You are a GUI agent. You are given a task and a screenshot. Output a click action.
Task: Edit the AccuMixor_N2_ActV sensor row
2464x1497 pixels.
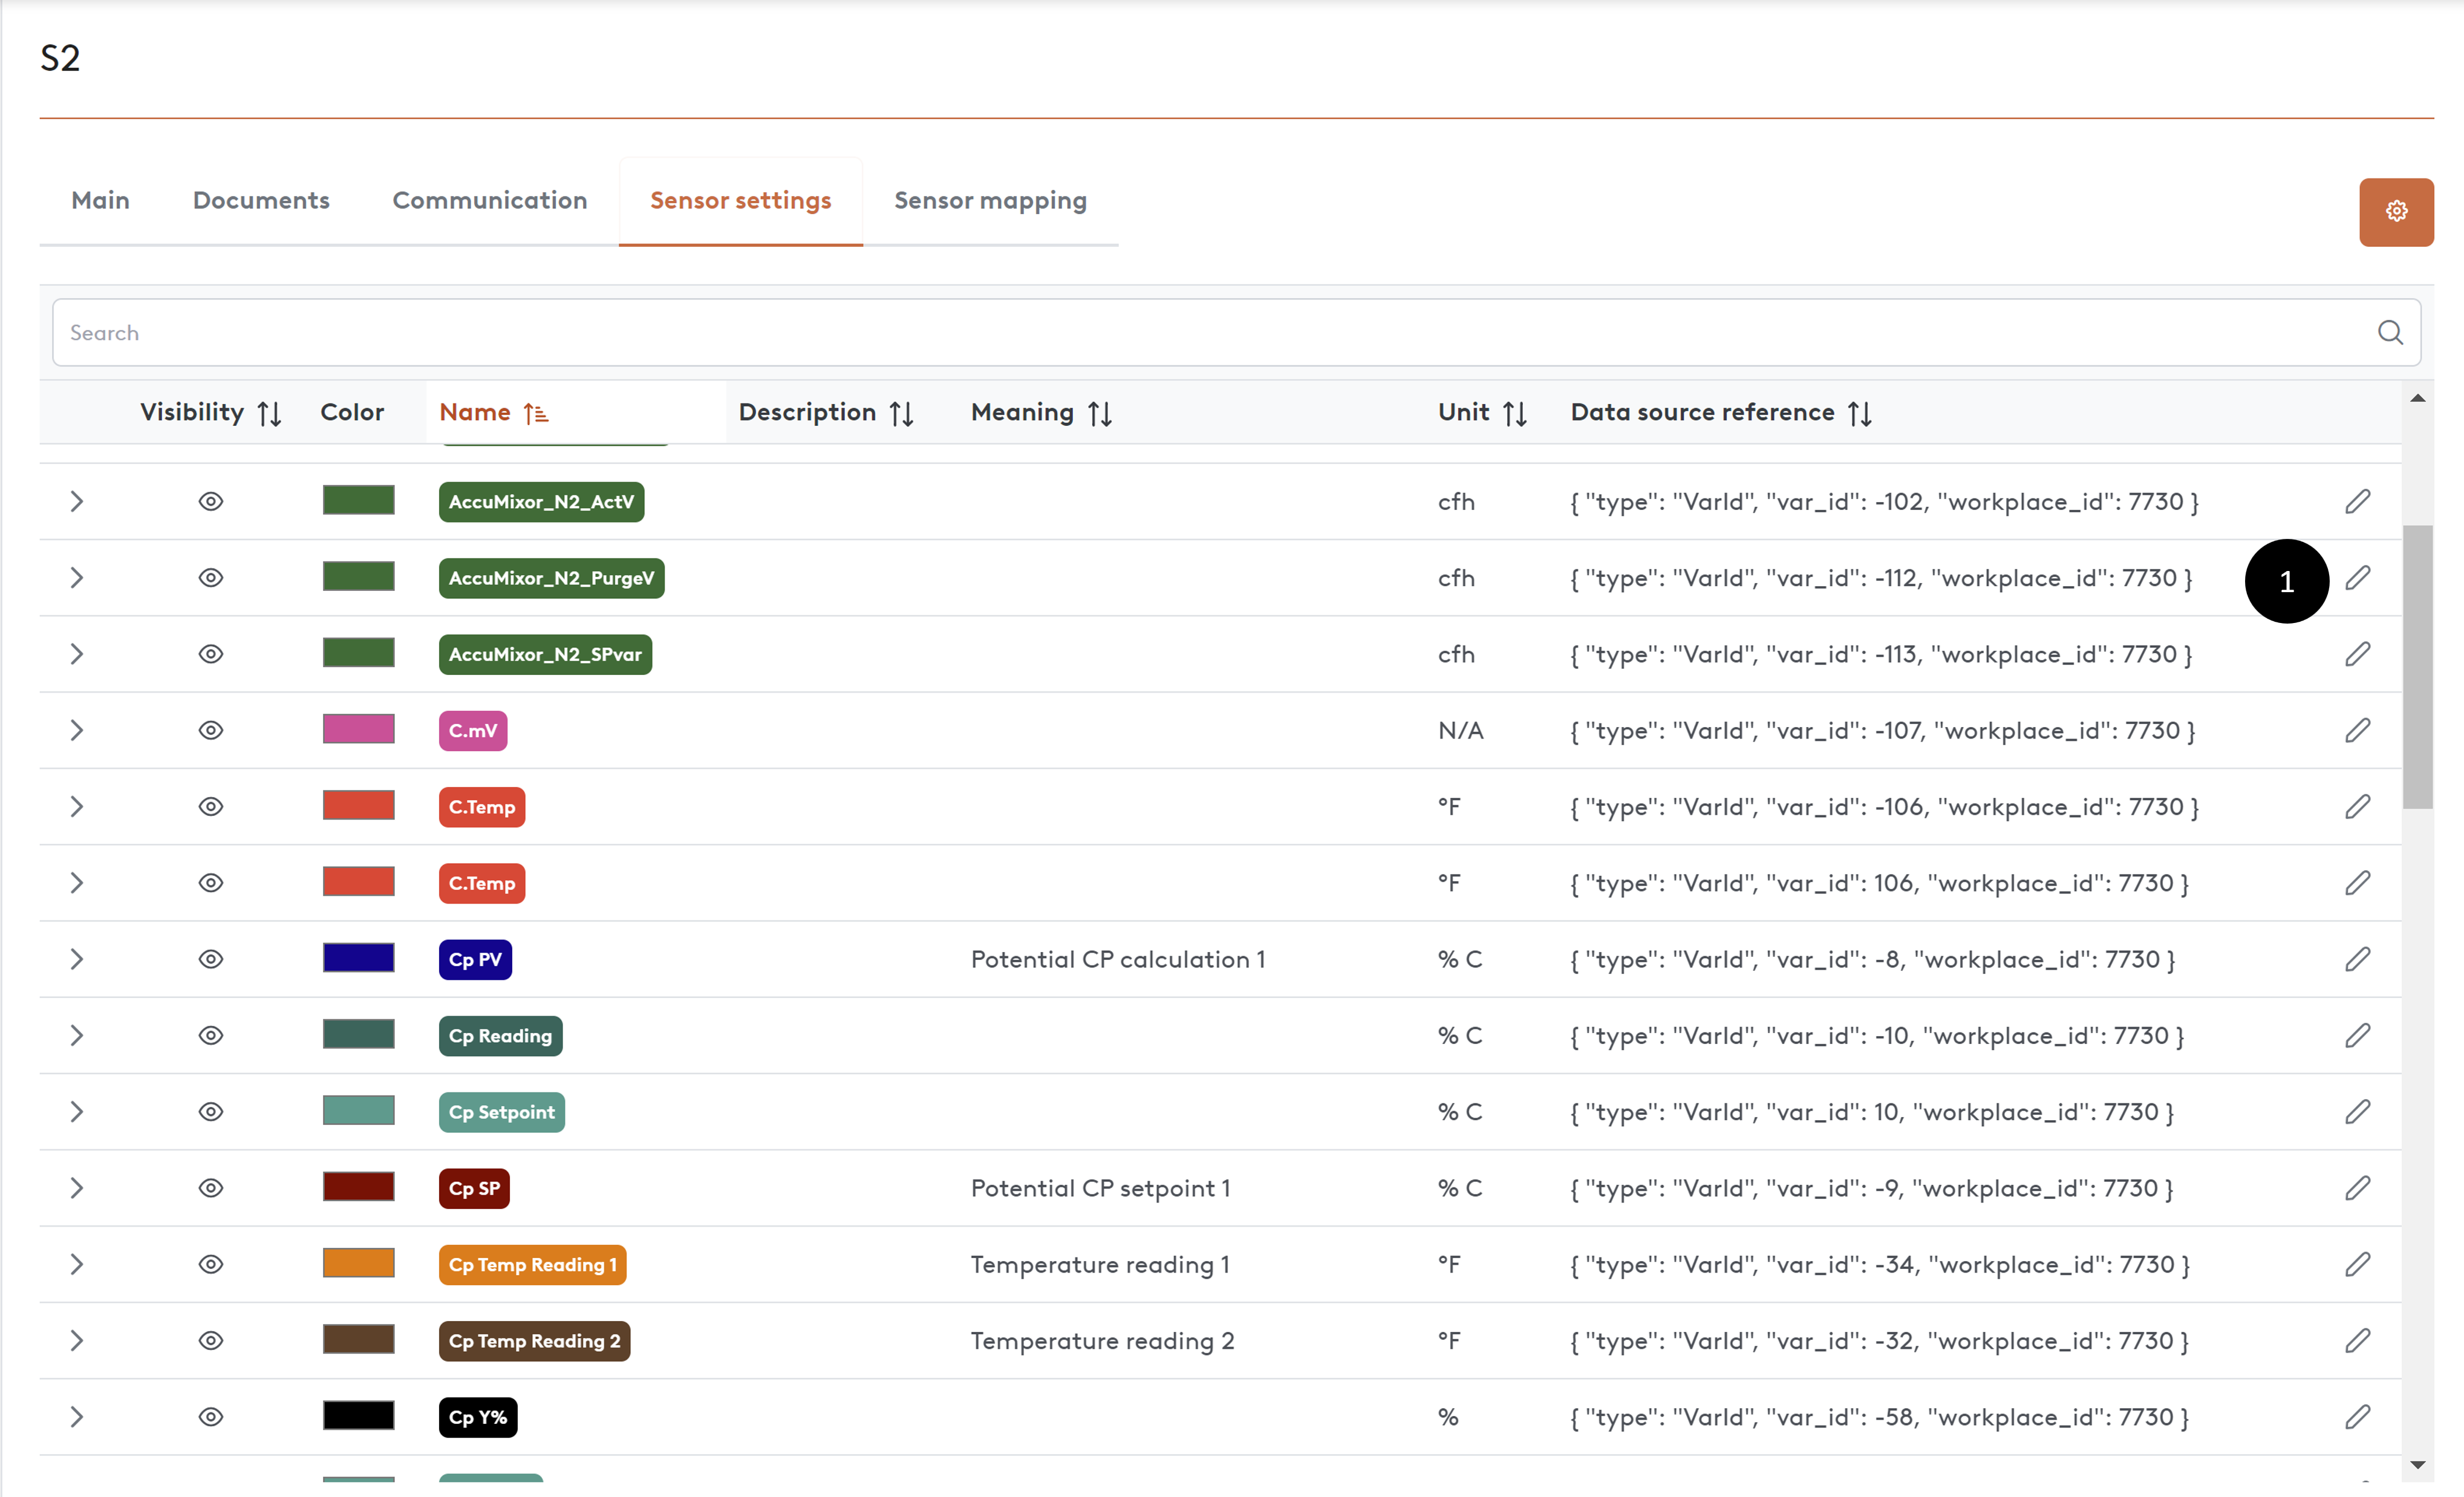2357,502
